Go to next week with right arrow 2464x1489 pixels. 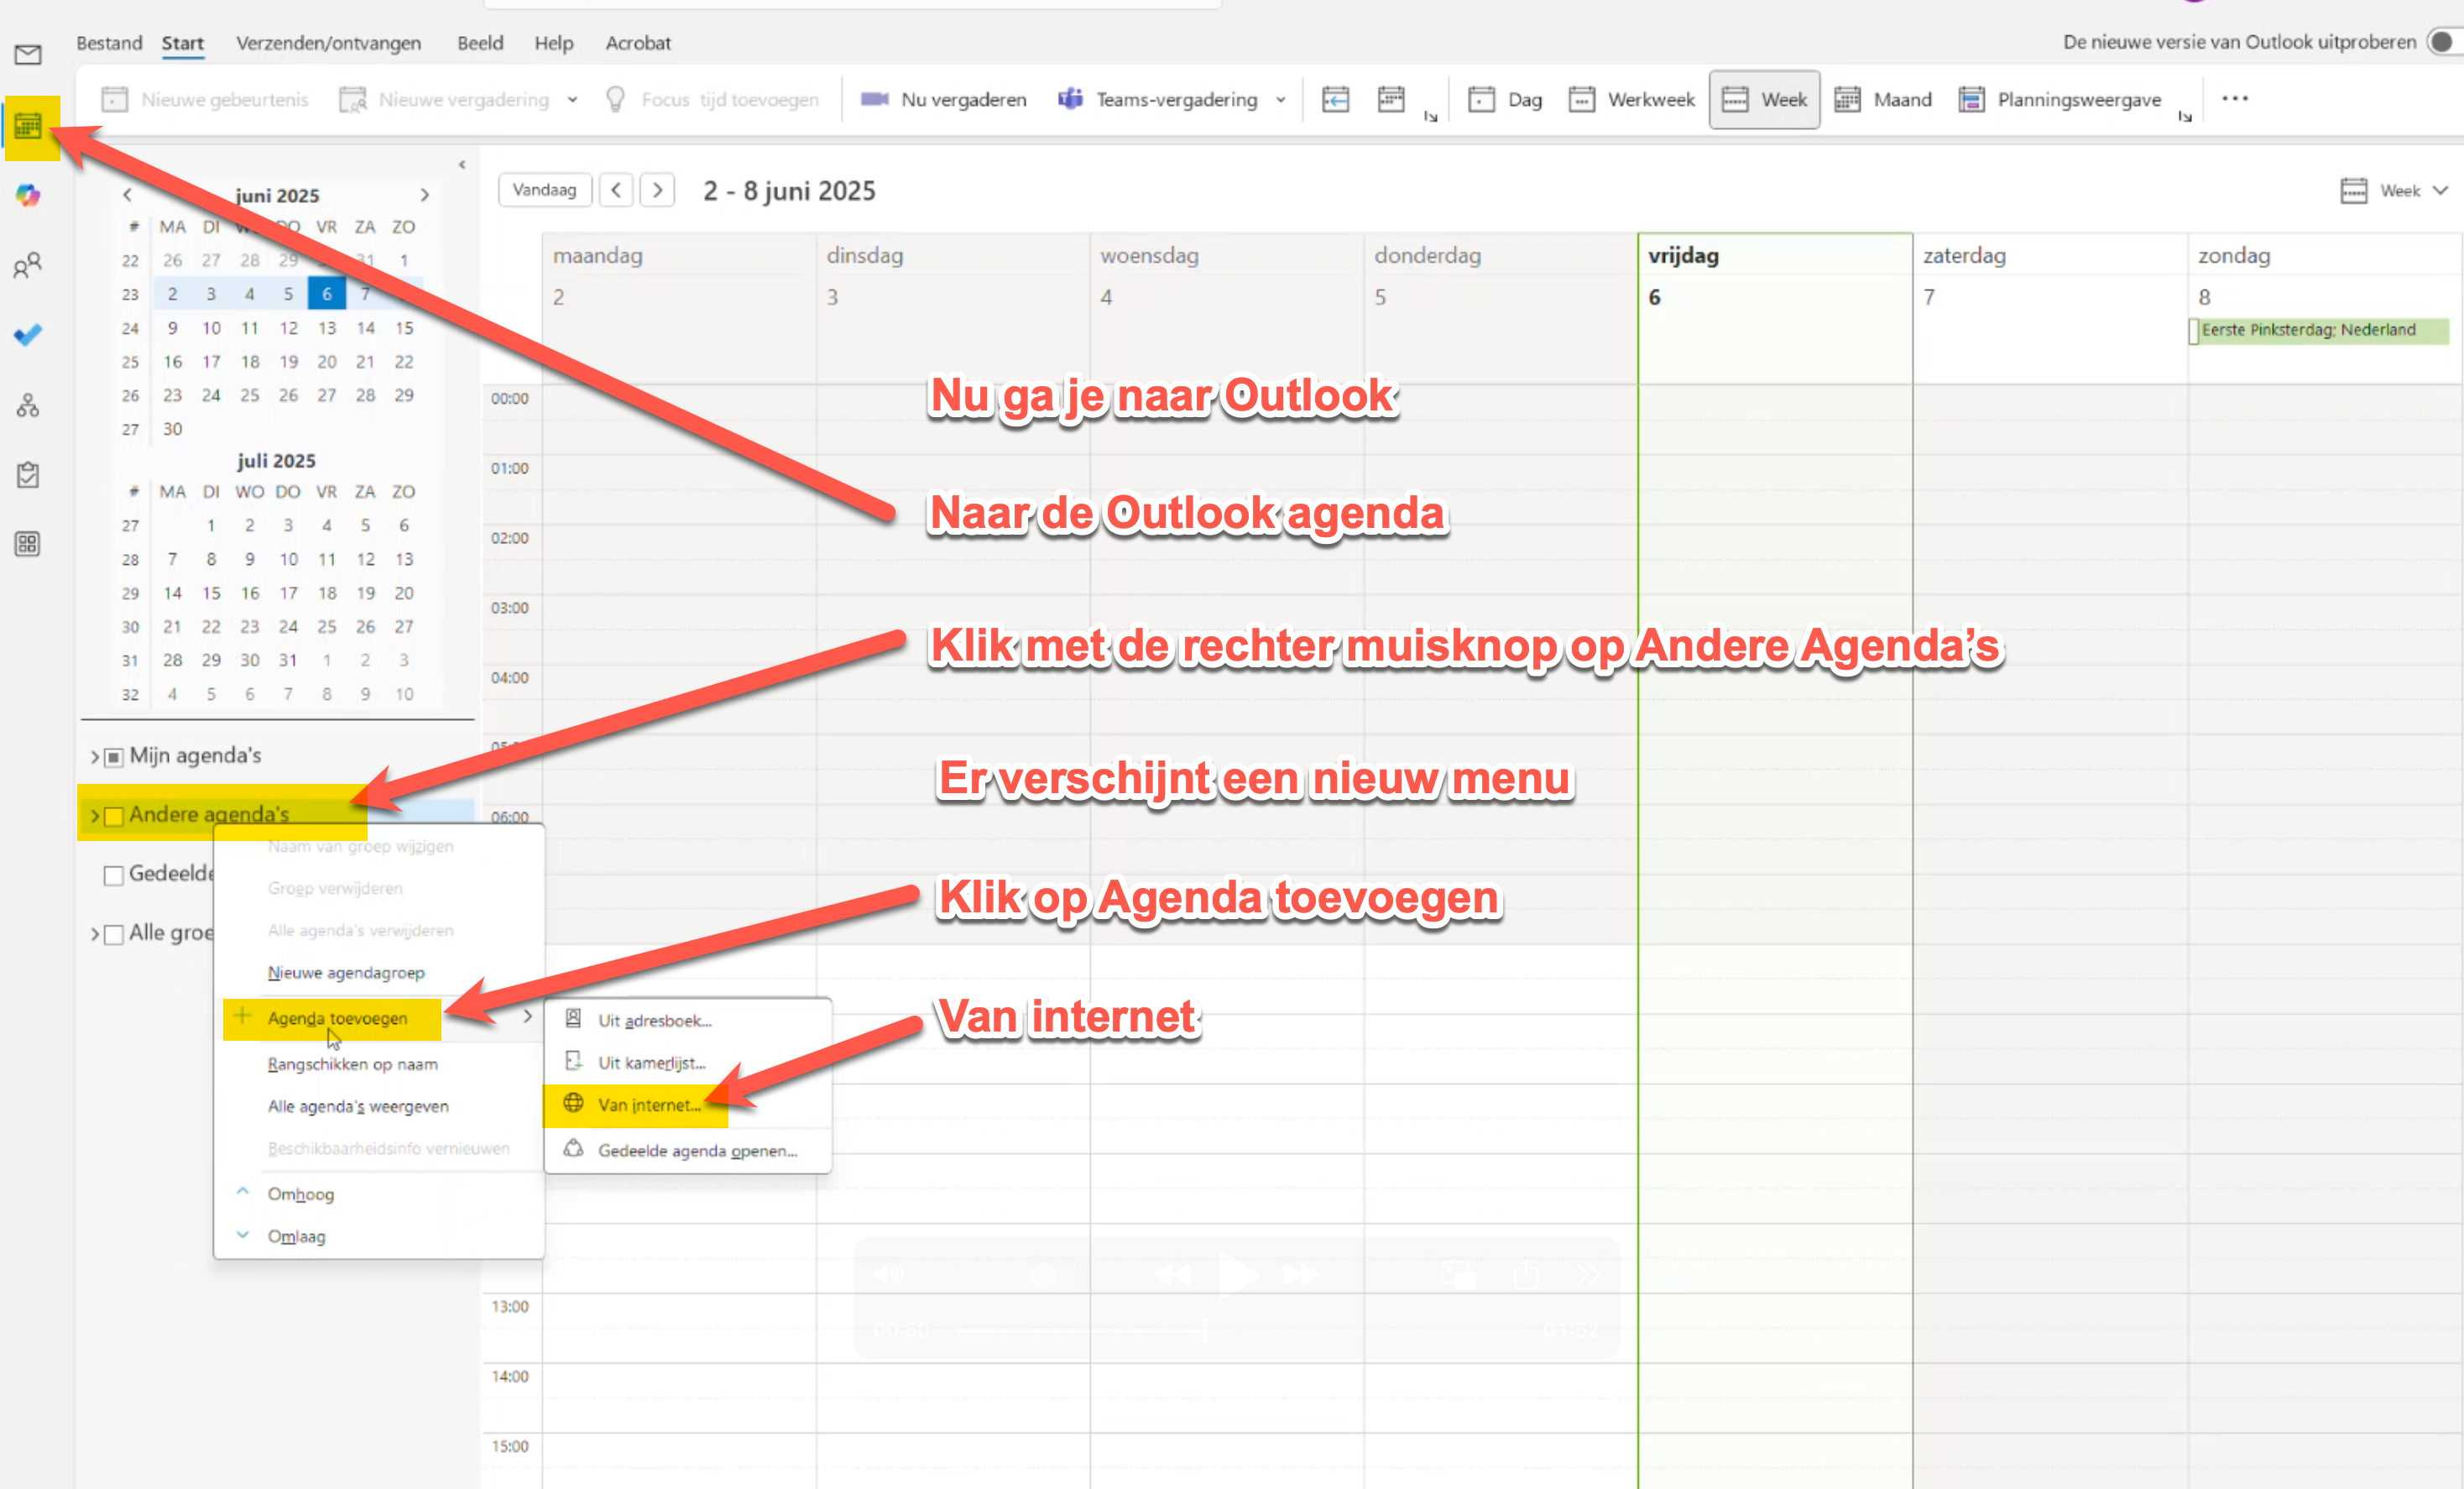tap(657, 190)
